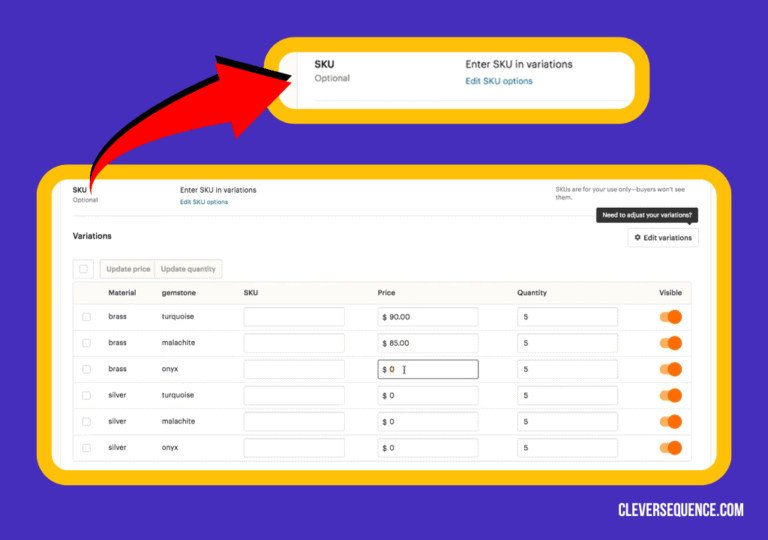Image resolution: width=768 pixels, height=540 pixels.
Task: Disable visibility for brass malachite variation
Action: 670,343
